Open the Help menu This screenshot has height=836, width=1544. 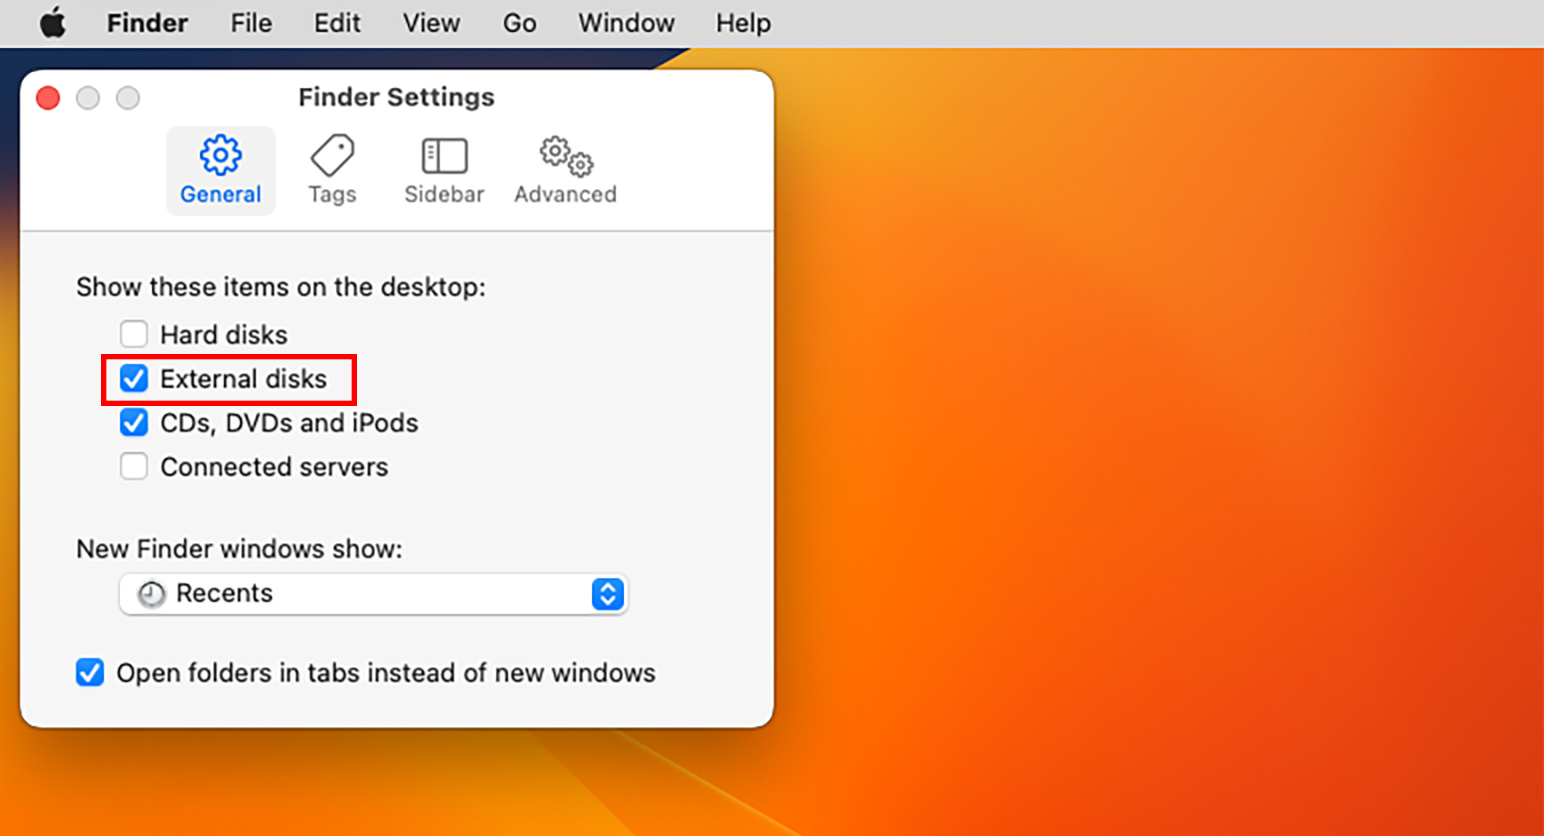tap(743, 23)
